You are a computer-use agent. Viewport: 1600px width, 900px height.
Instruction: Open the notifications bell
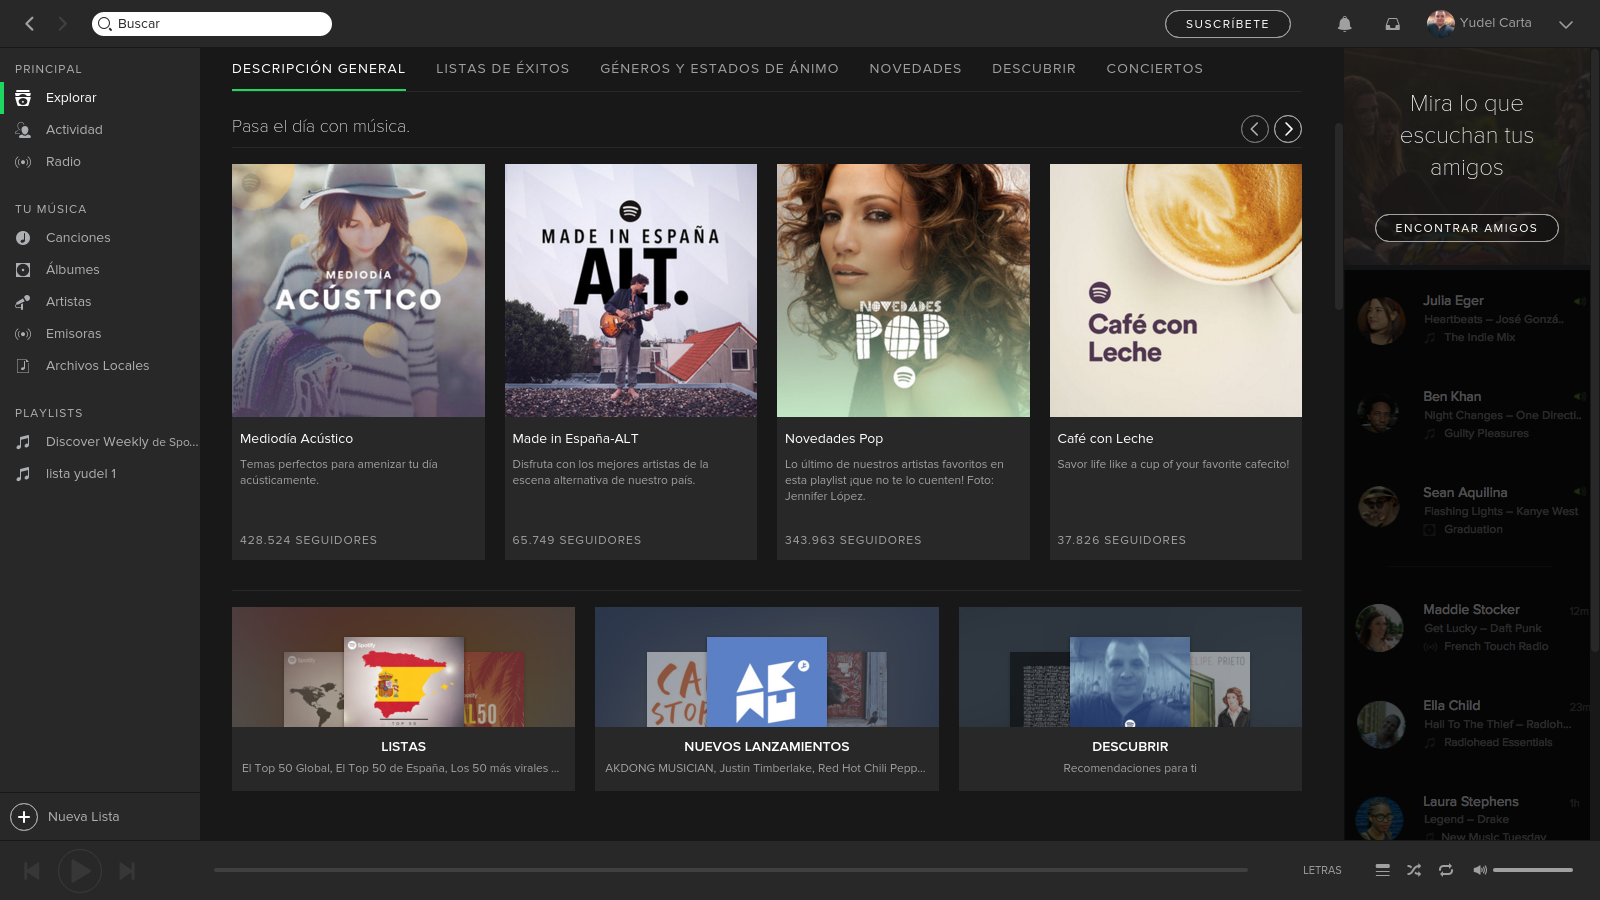click(x=1345, y=24)
